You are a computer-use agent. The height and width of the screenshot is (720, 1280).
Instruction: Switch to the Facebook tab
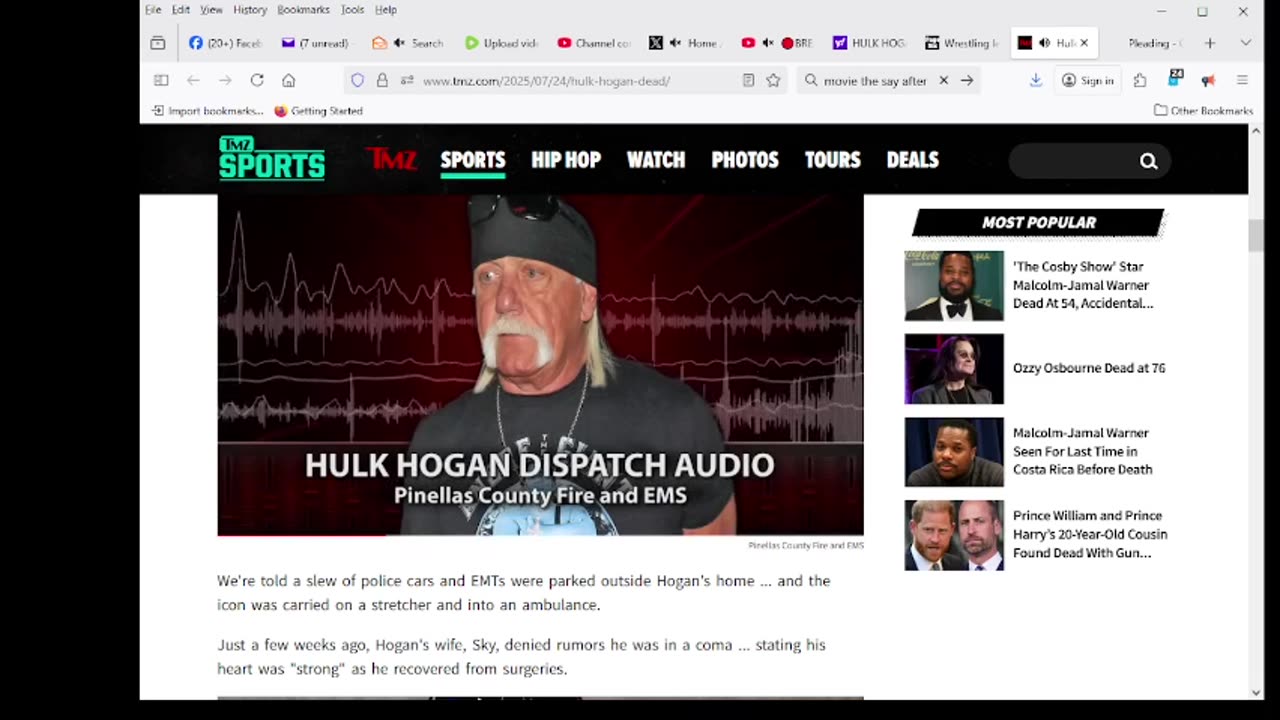click(x=225, y=43)
